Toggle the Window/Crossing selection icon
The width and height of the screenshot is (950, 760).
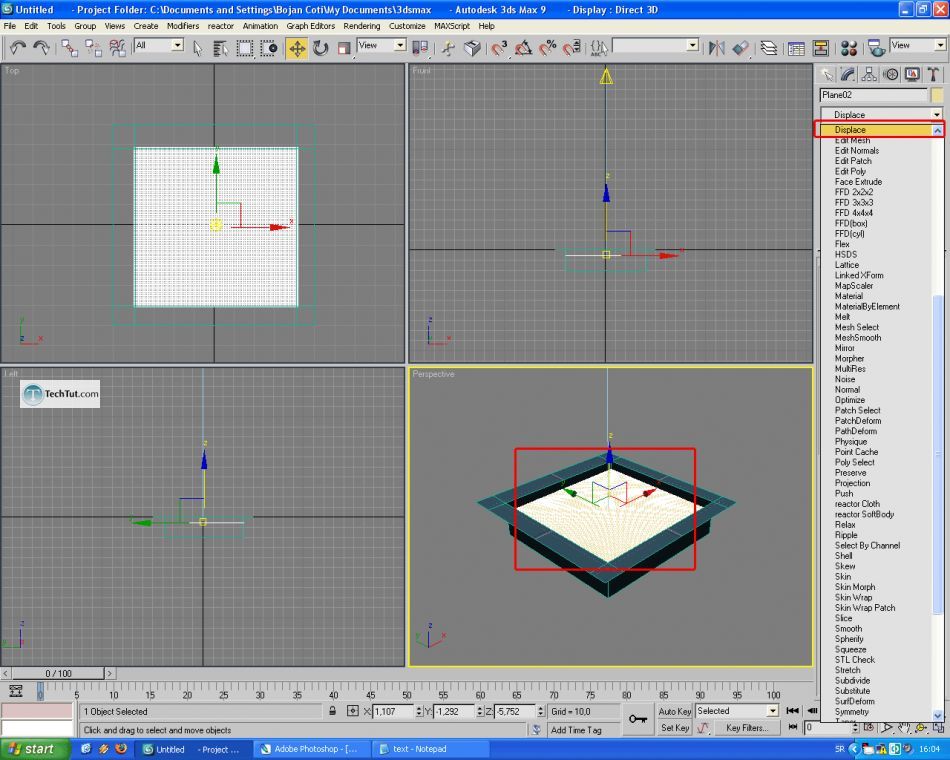pos(268,48)
